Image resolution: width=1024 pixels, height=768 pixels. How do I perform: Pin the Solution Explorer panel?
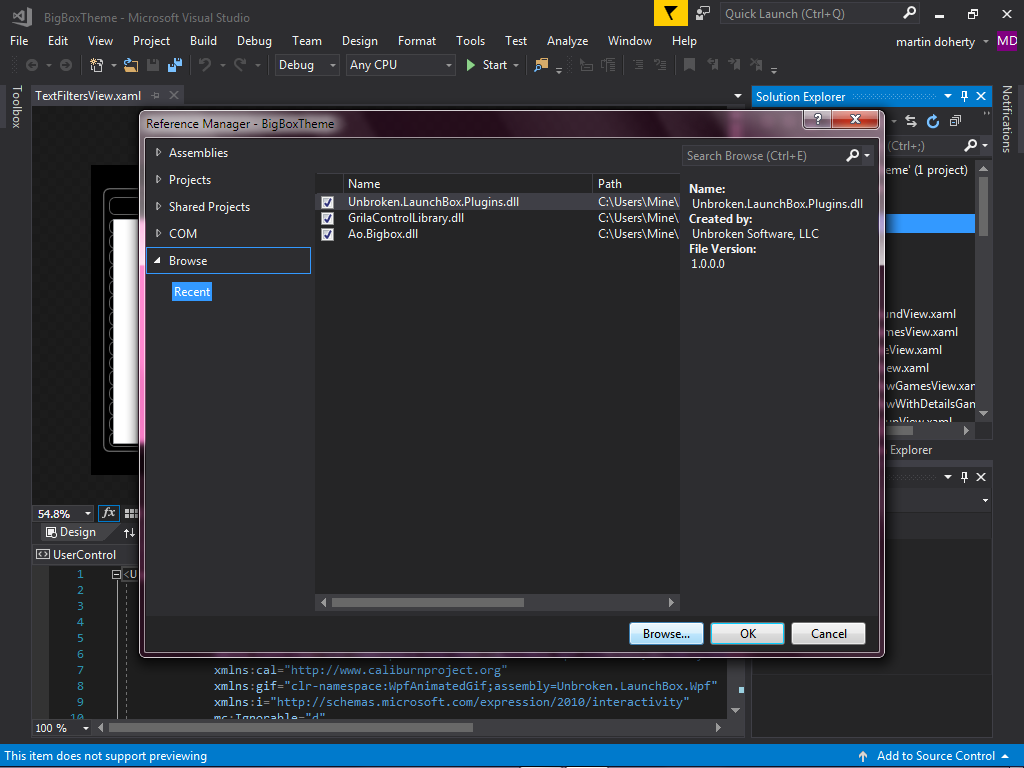click(964, 97)
